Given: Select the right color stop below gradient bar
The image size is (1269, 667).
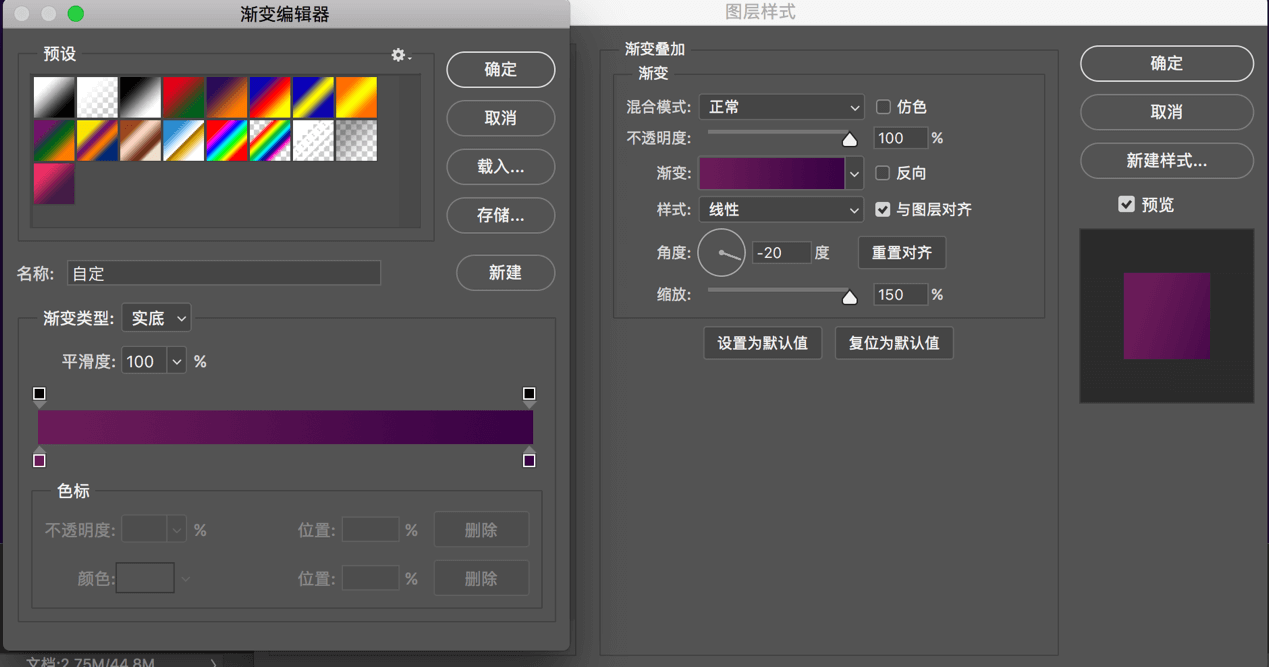Looking at the screenshot, I should click(x=529, y=460).
